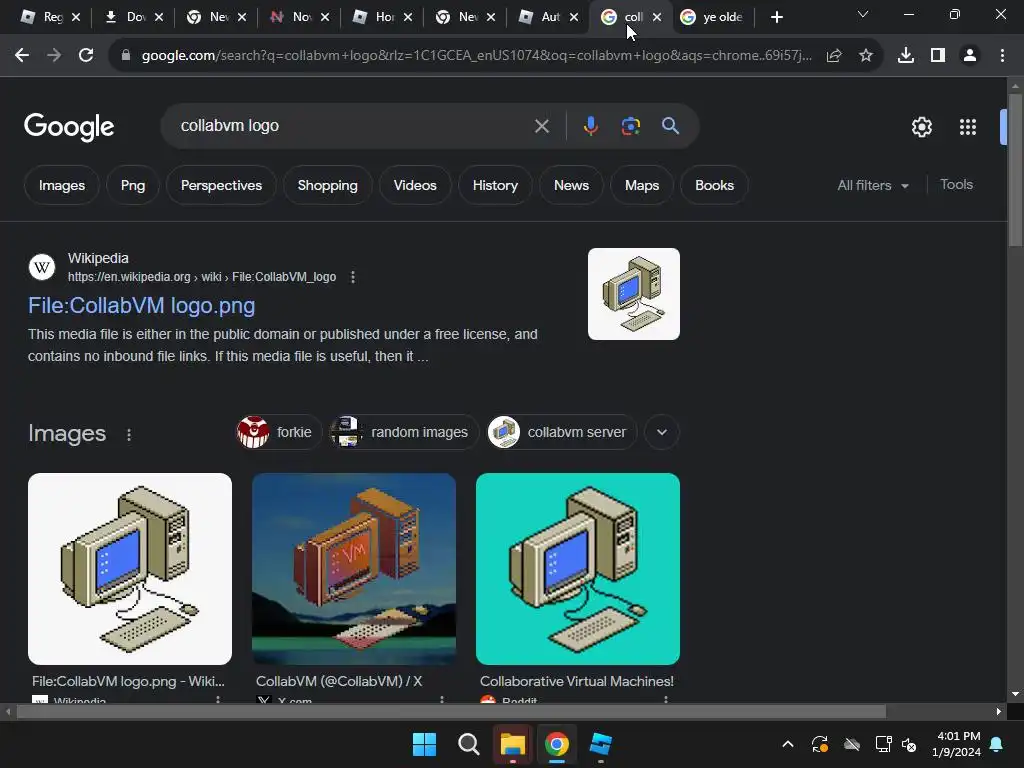Screen dimensions: 1024x768
Task: Switch to the 'ye olde' tab
Action: click(714, 17)
